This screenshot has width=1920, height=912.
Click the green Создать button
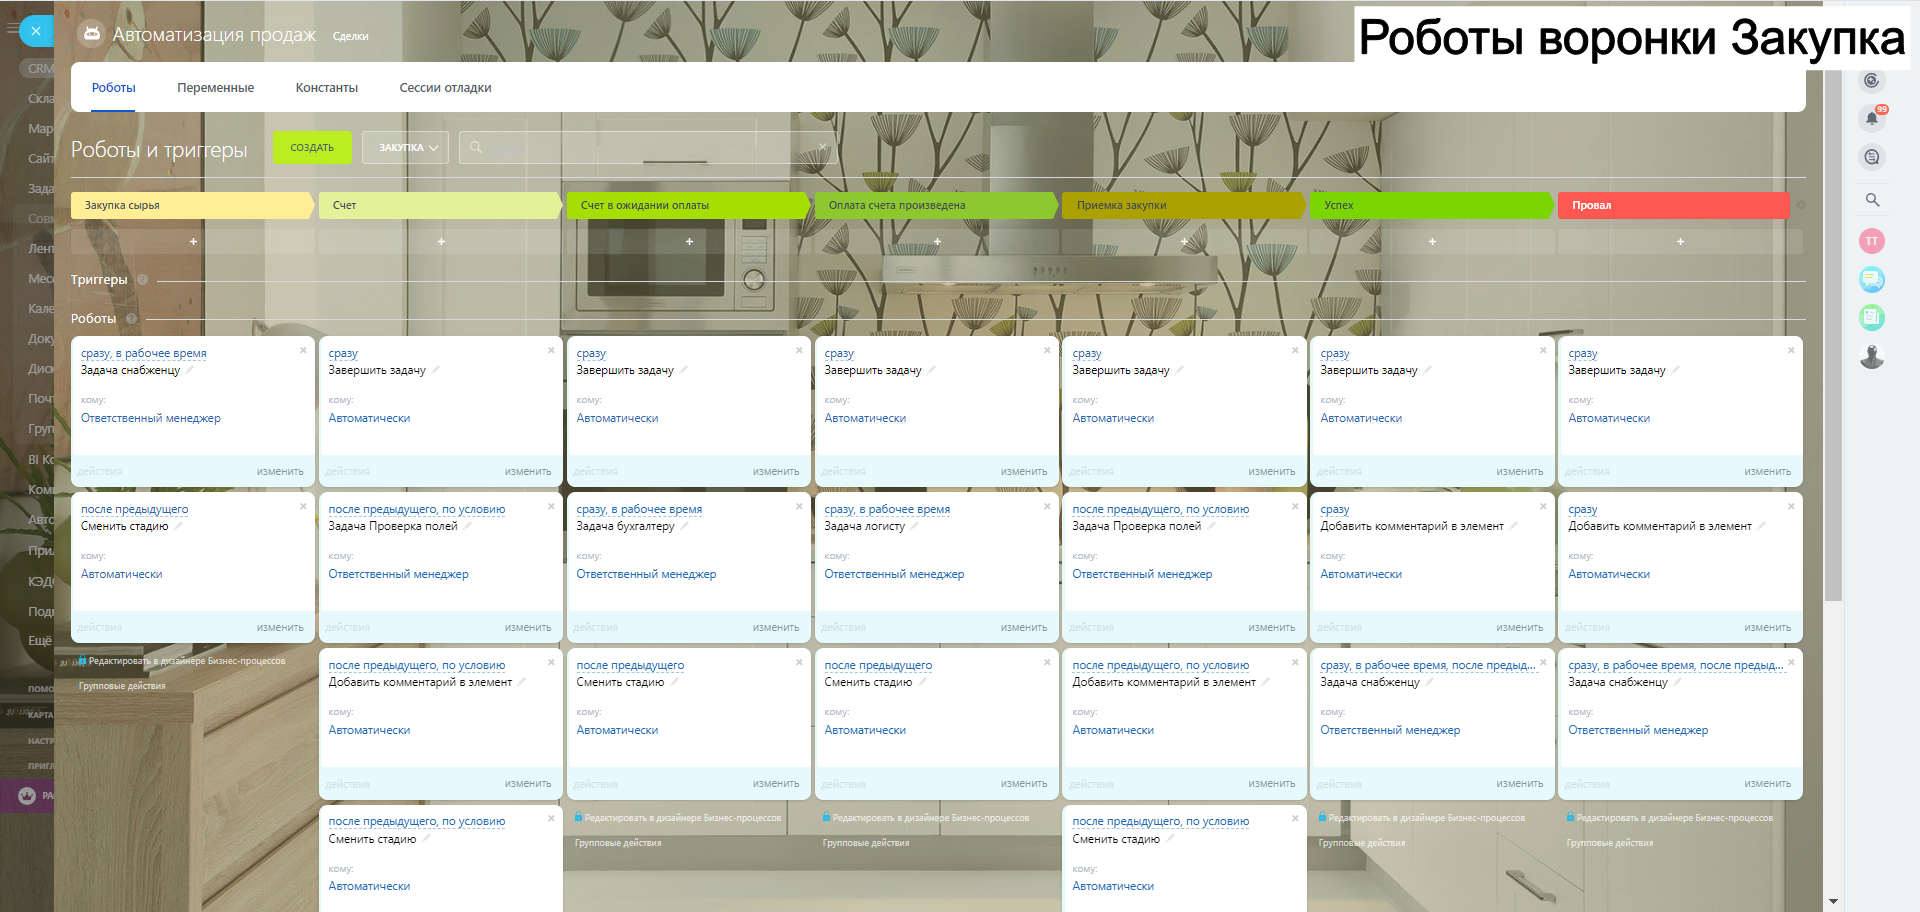coord(312,148)
